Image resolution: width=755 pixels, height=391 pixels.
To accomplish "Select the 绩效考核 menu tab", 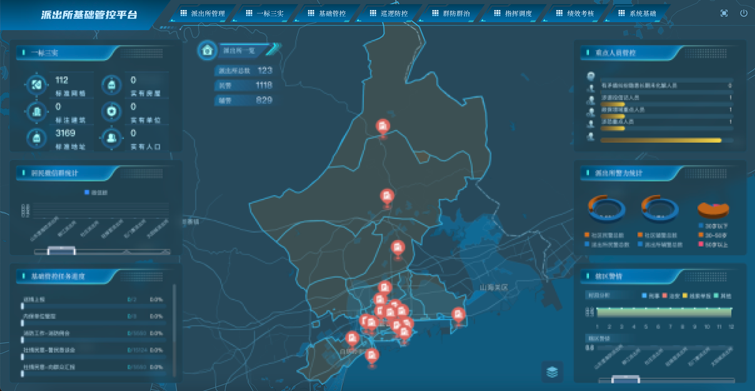I will (x=575, y=13).
